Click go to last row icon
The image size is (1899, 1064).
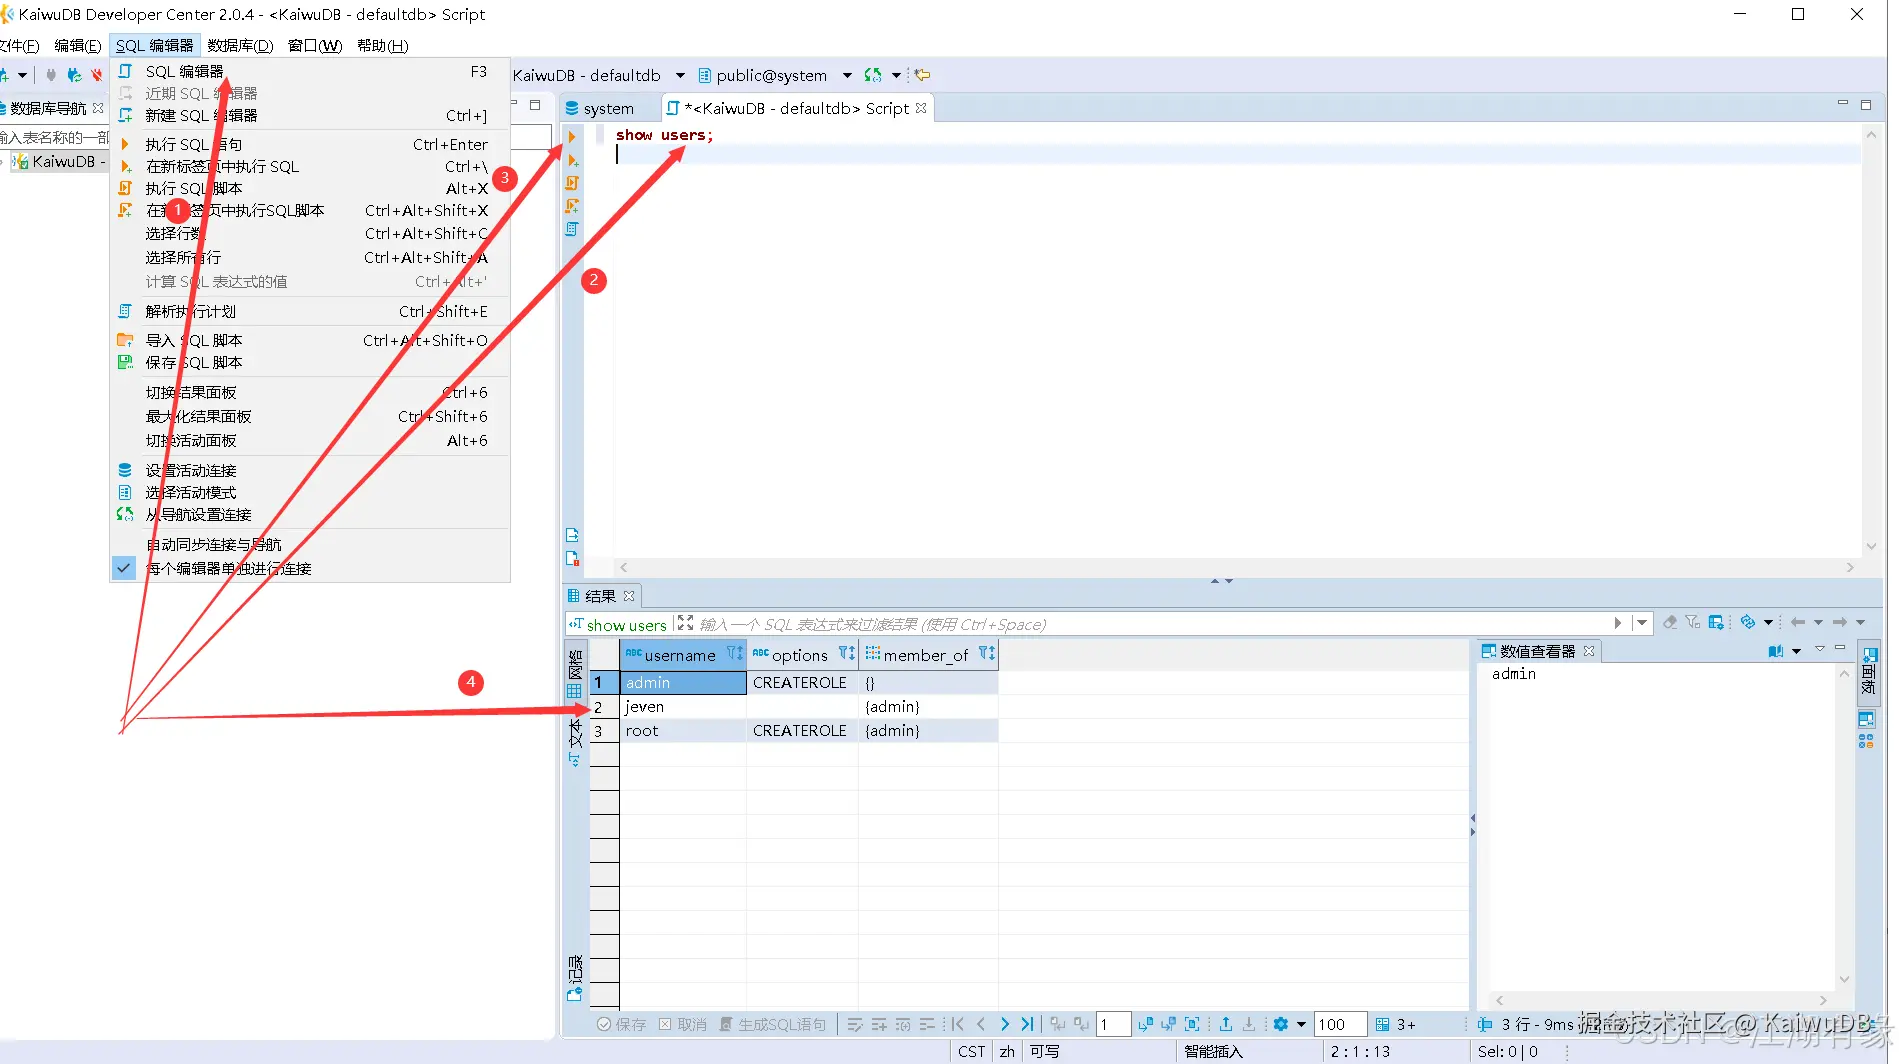1027,1024
